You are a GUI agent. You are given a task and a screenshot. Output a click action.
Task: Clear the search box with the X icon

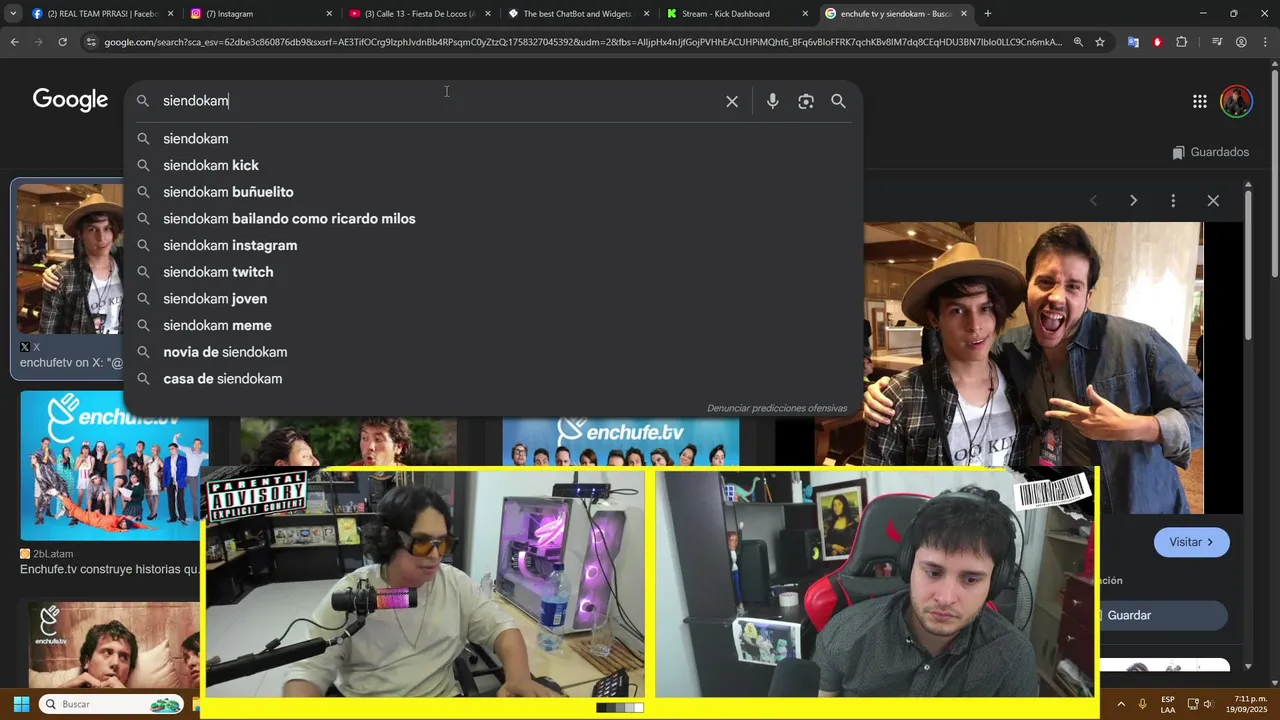point(732,101)
